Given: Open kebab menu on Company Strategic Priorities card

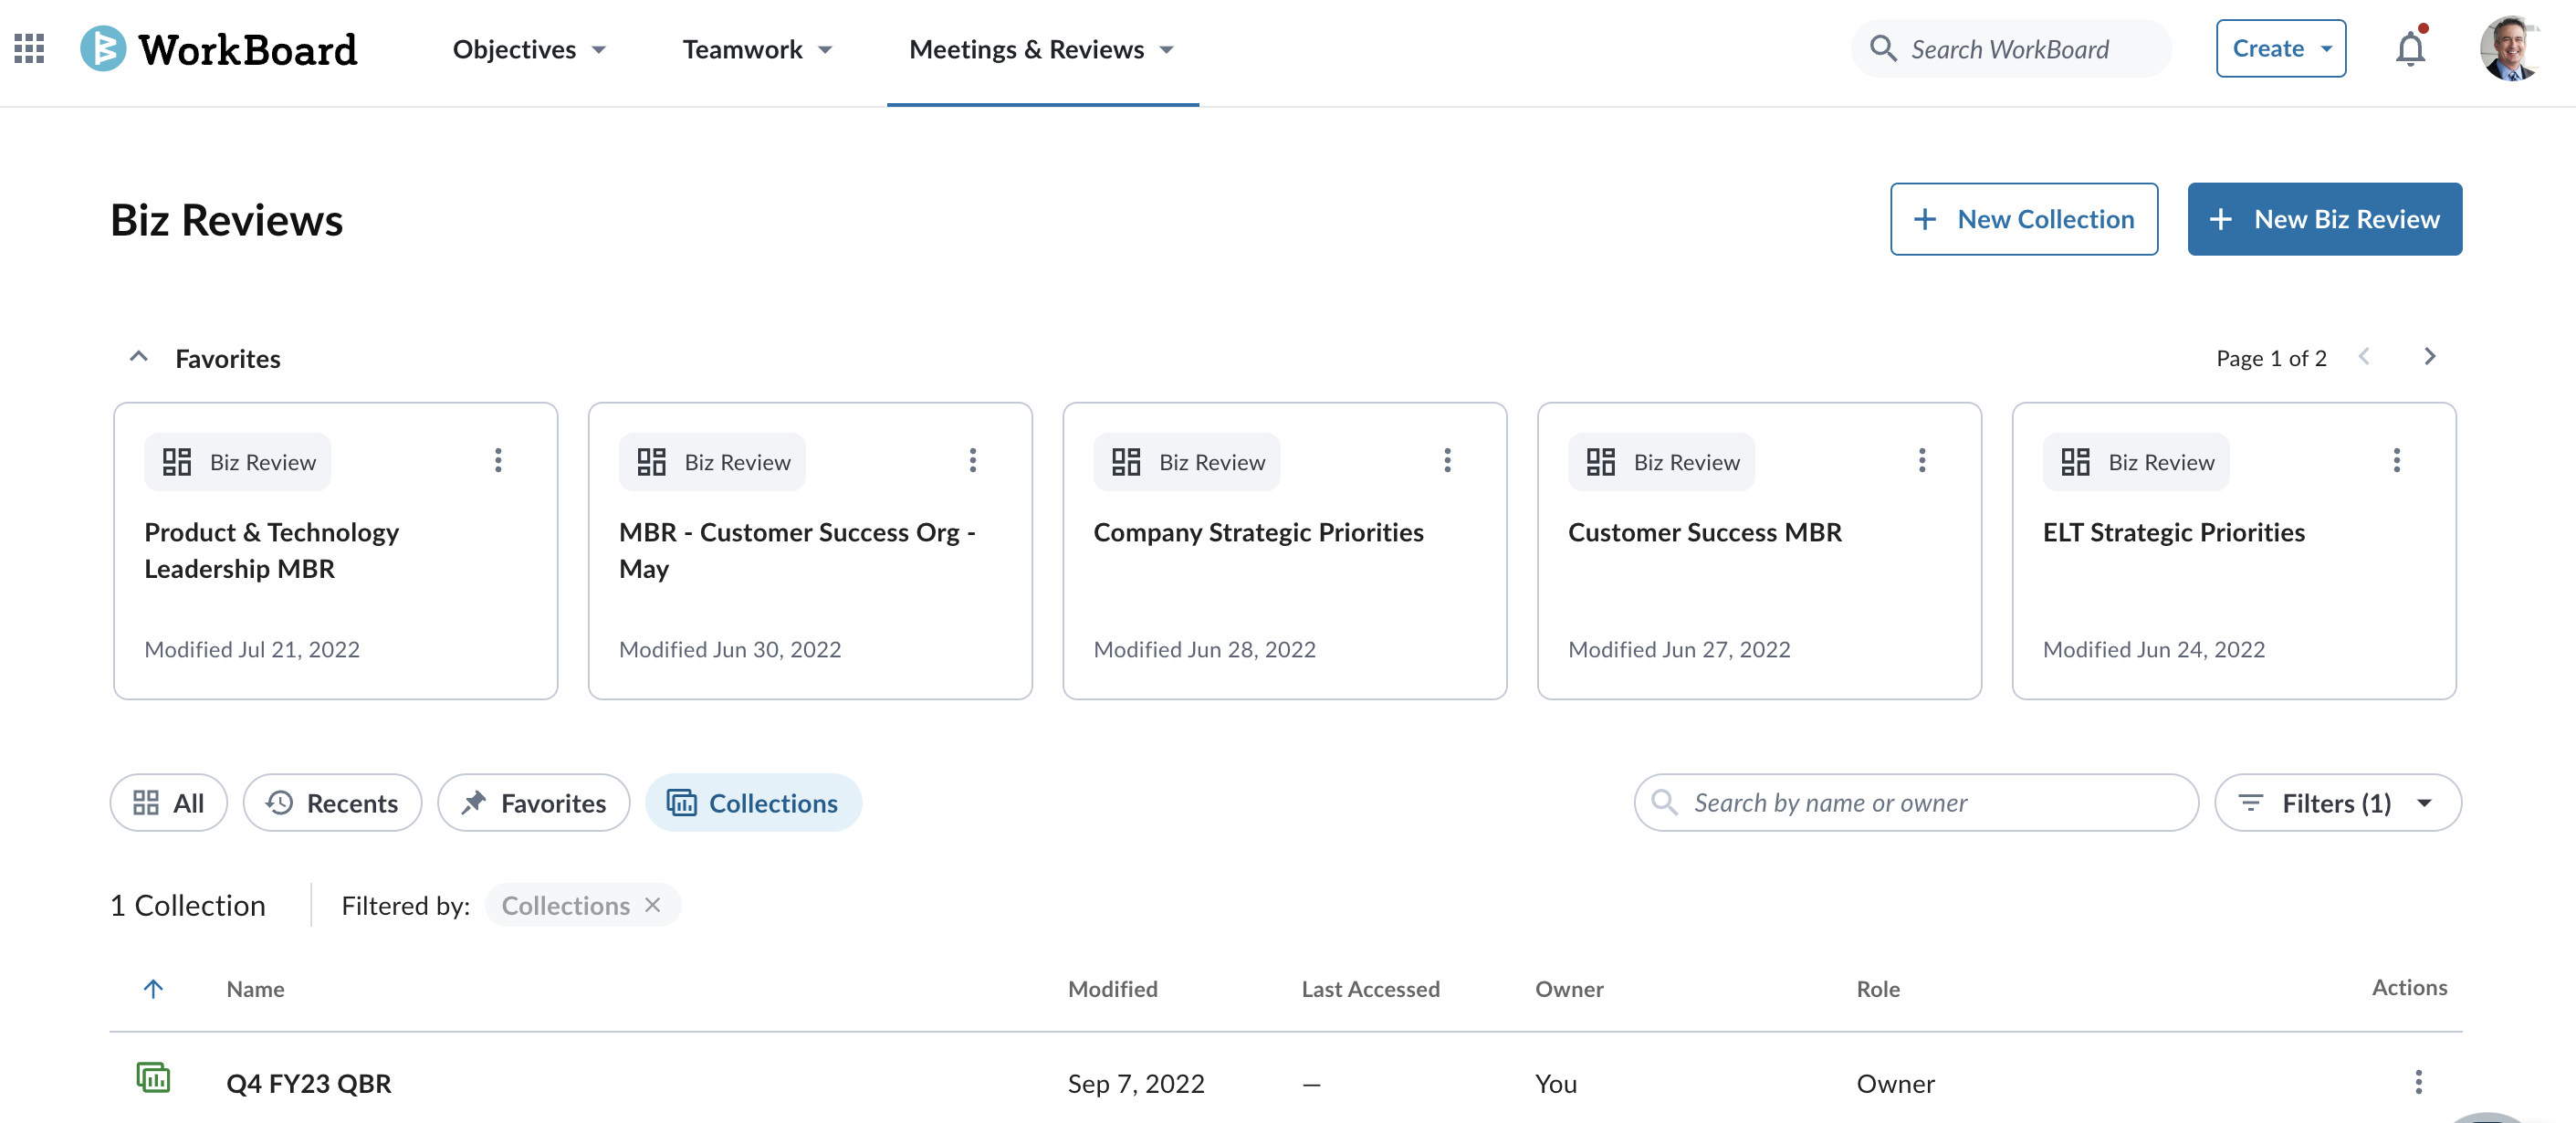Looking at the screenshot, I should (1447, 460).
